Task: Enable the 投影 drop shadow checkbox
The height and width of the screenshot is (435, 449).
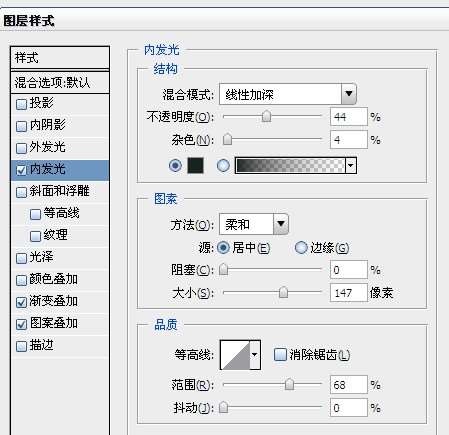Action: point(21,104)
